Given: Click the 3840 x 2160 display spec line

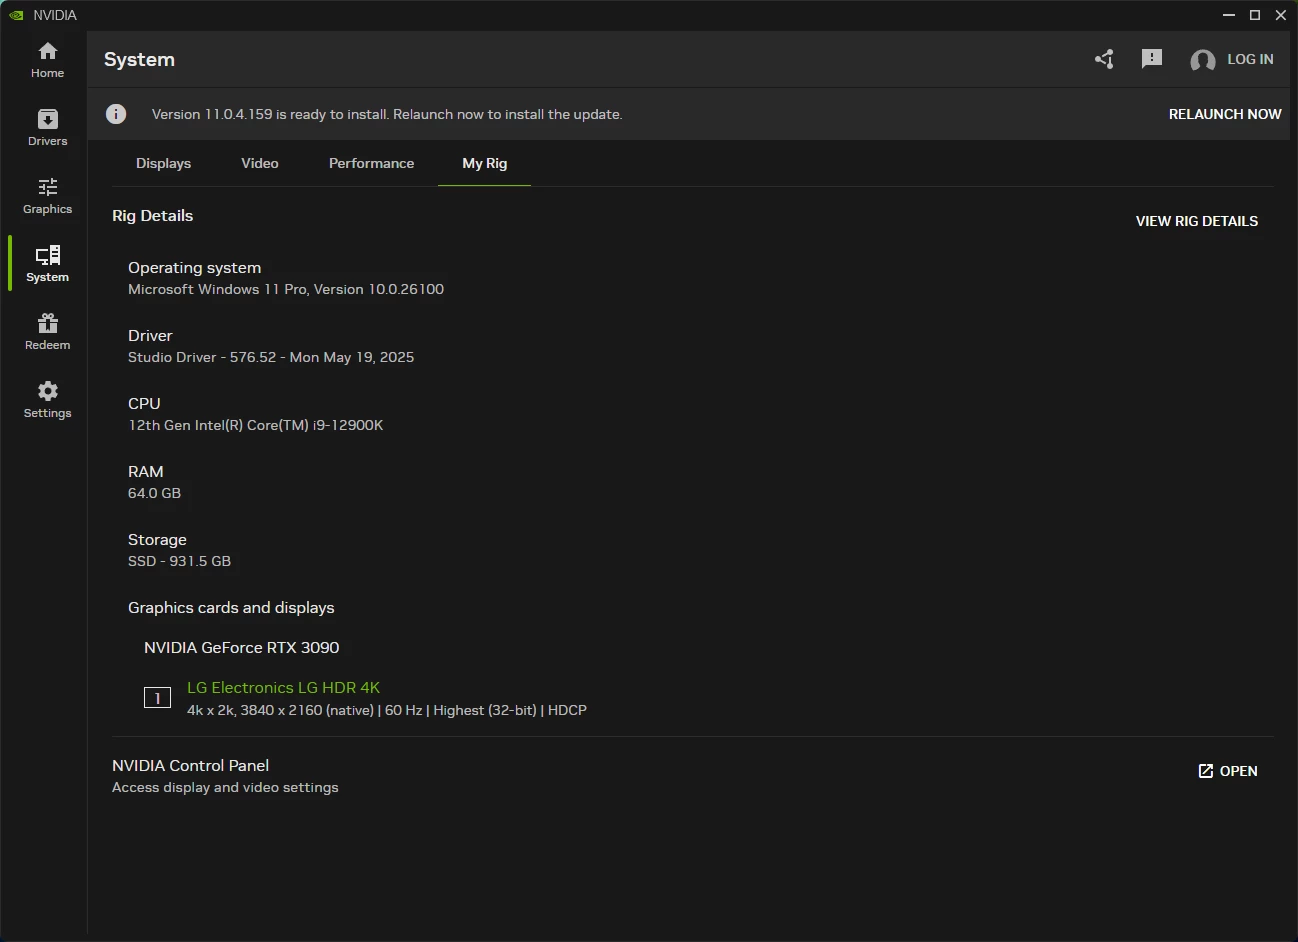Looking at the screenshot, I should pyautogui.click(x=387, y=710).
